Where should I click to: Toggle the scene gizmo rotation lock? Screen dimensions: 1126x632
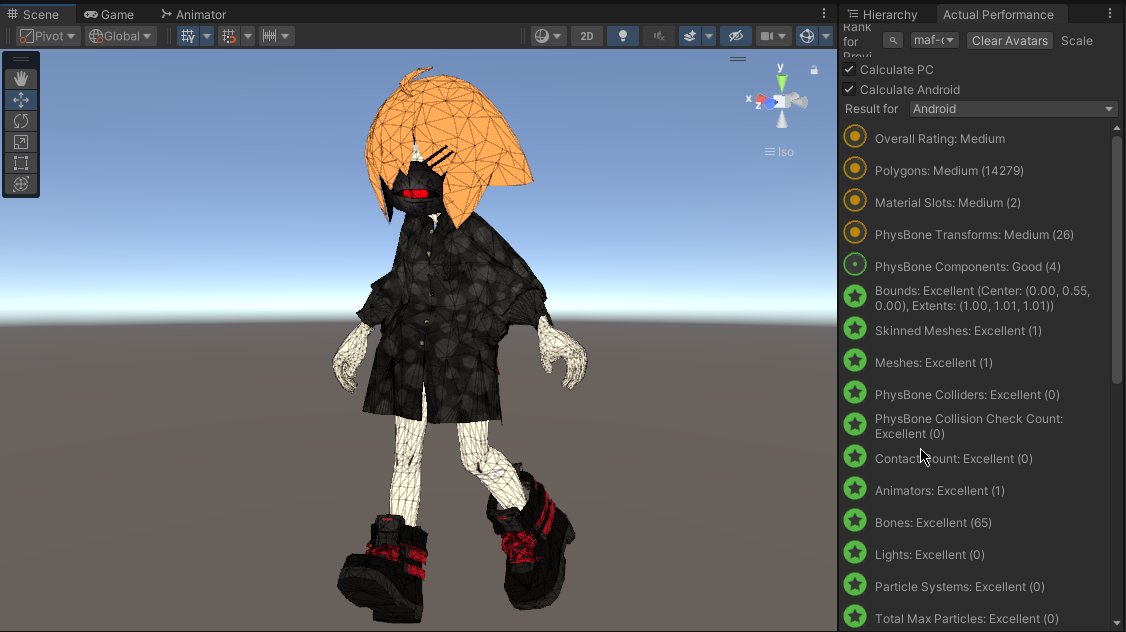coord(814,70)
